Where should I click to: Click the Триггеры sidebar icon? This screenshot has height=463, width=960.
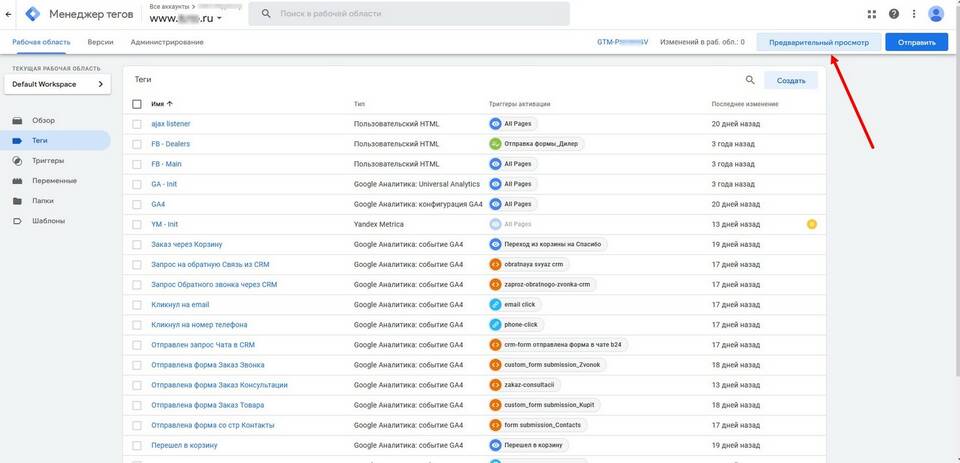click(x=18, y=160)
